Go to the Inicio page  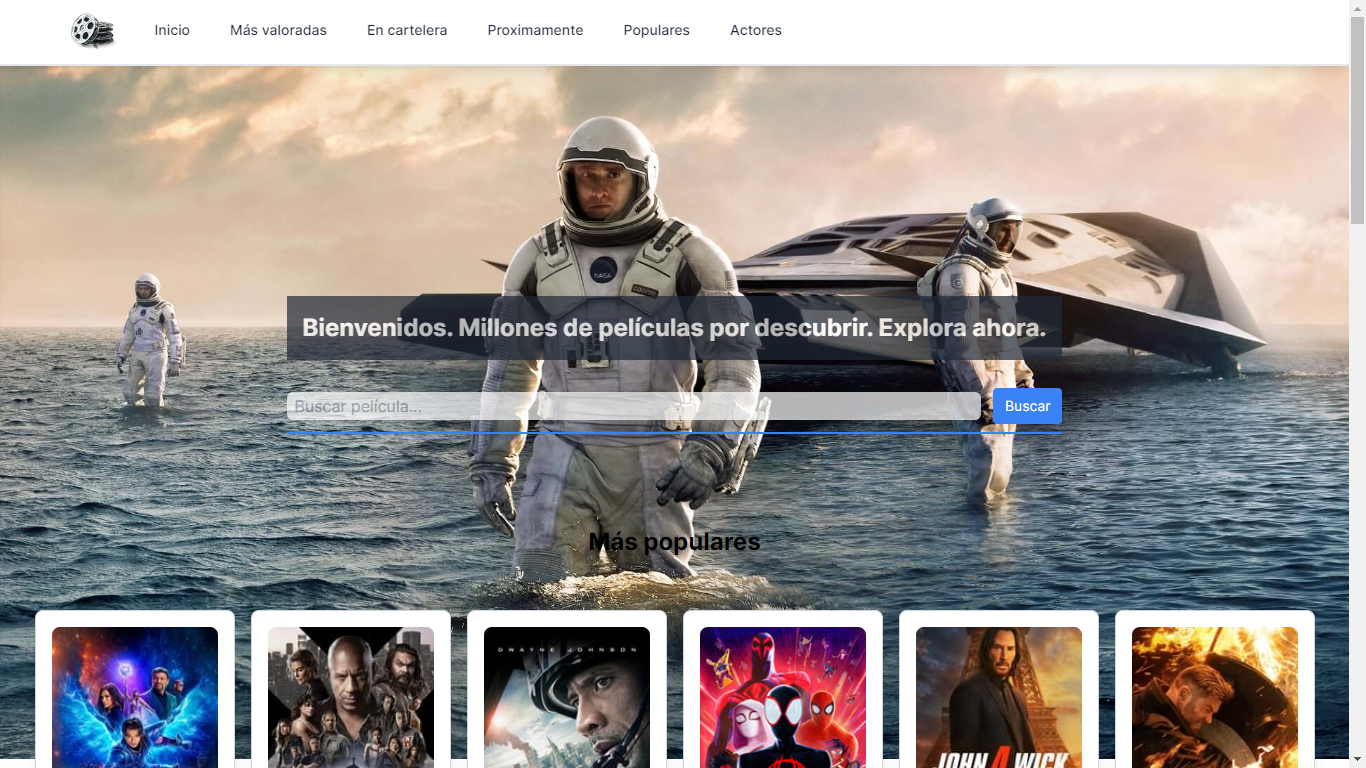point(172,30)
